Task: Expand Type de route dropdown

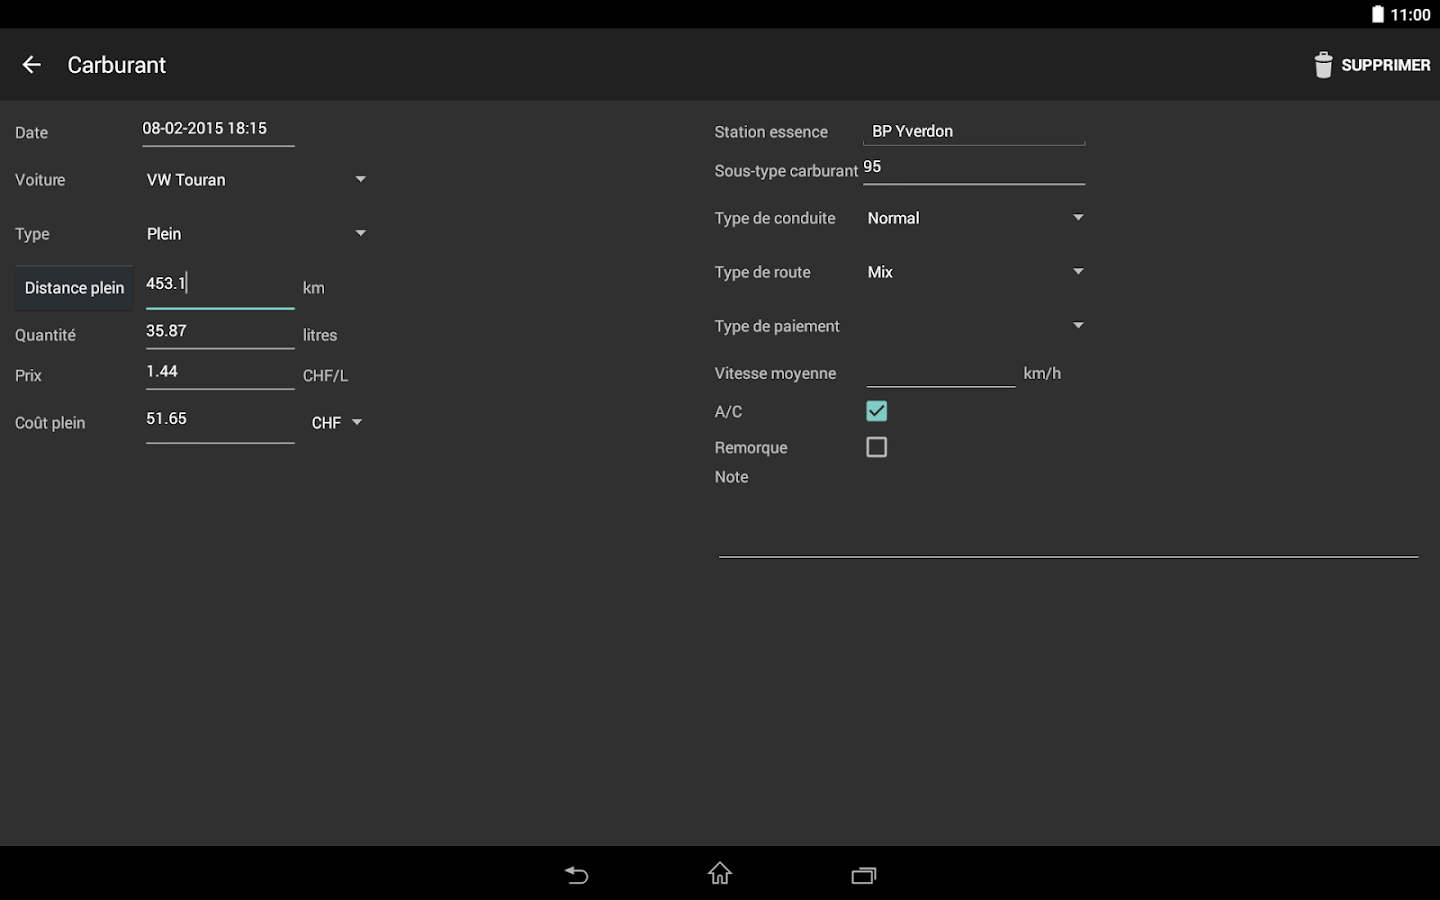Action: click(975, 272)
